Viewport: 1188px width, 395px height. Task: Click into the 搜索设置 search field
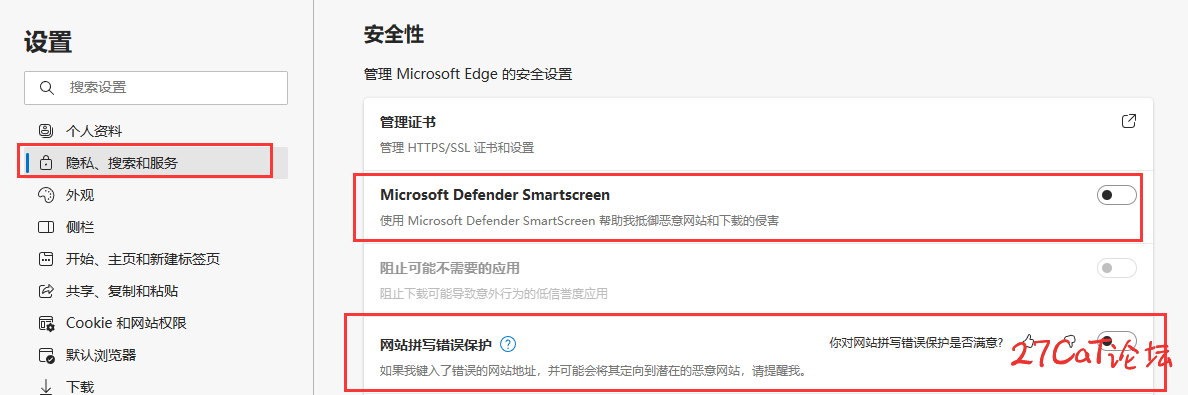(x=156, y=88)
